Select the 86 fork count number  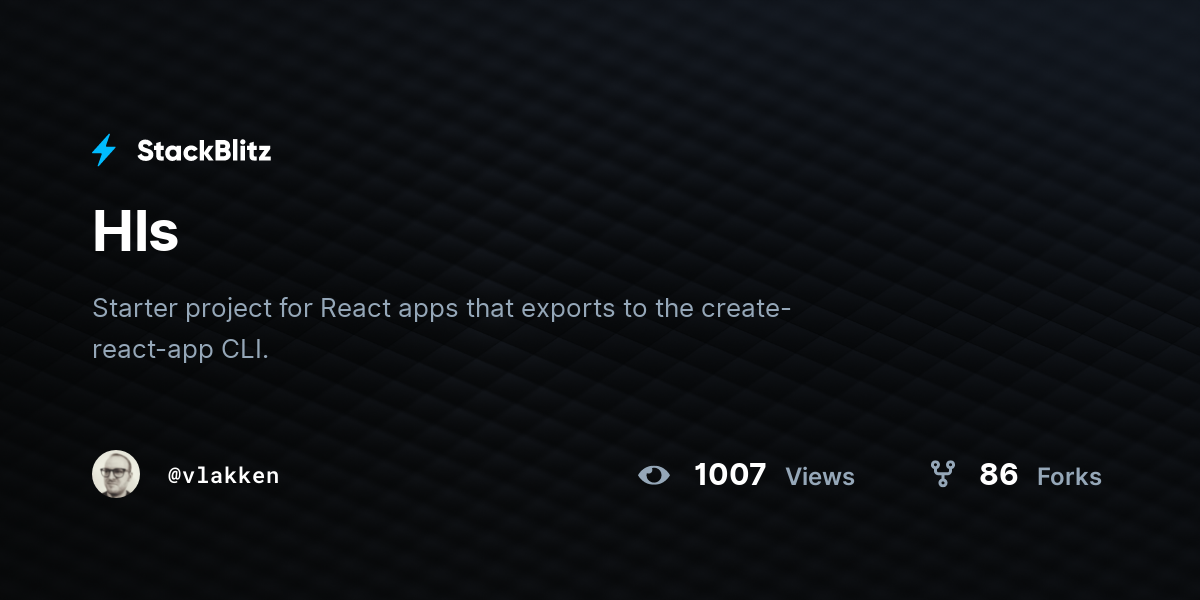(x=999, y=474)
